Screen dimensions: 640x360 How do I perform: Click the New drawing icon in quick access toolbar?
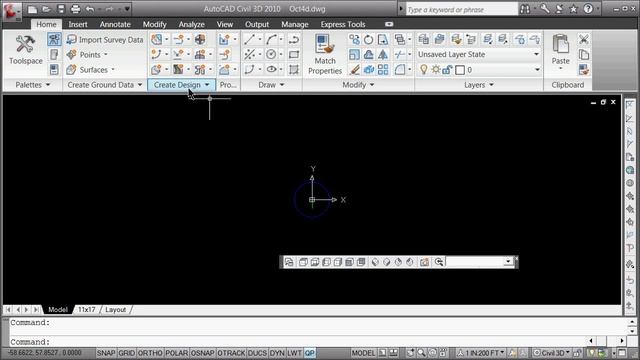[32, 9]
